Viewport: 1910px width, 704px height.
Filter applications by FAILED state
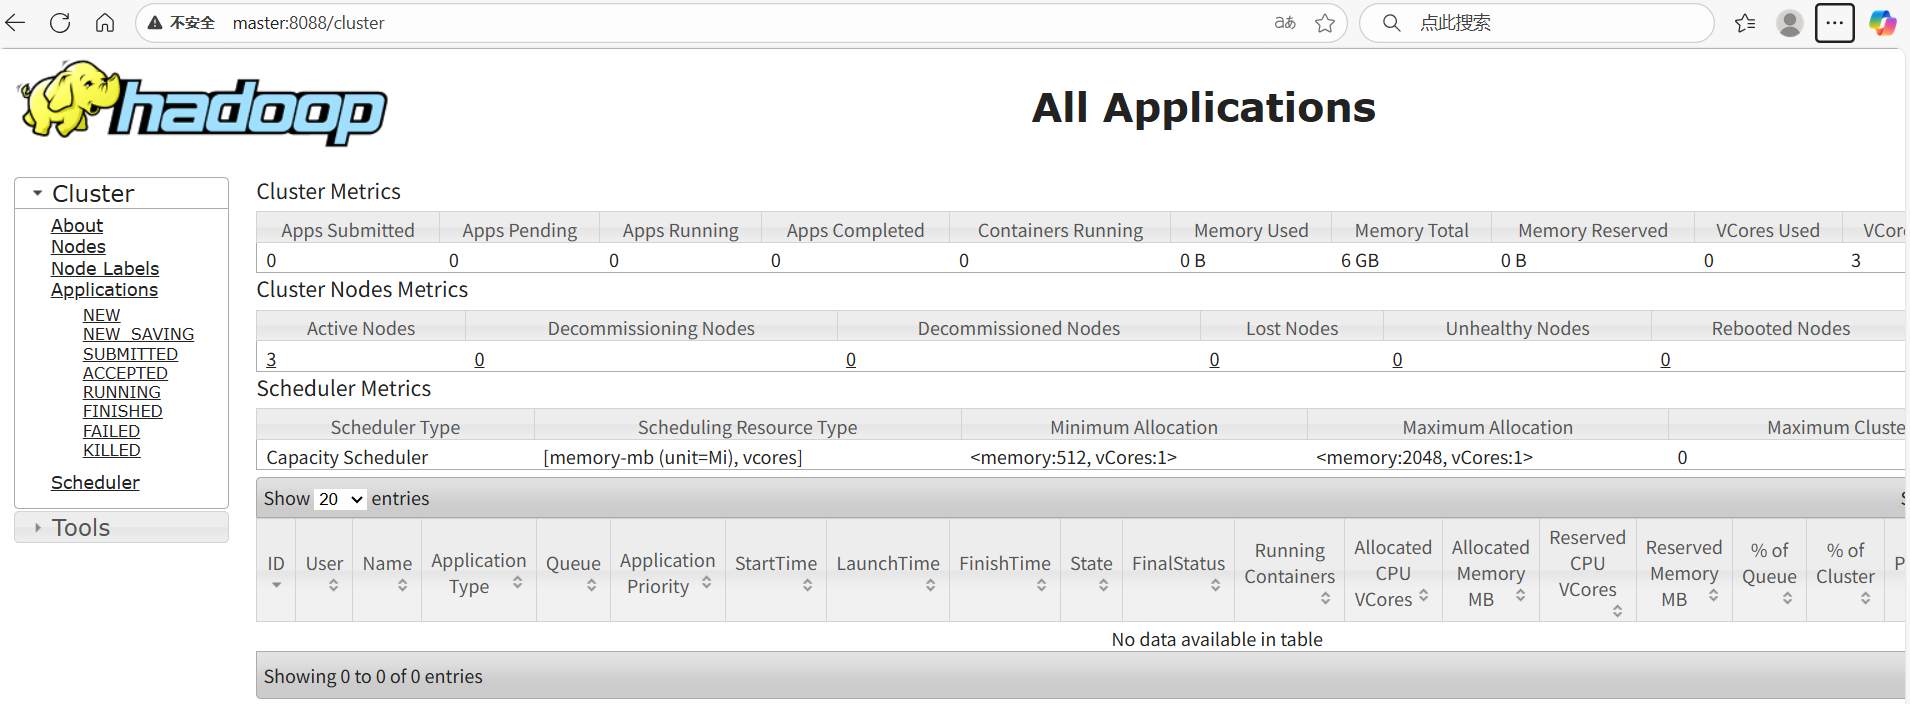pyautogui.click(x=111, y=431)
